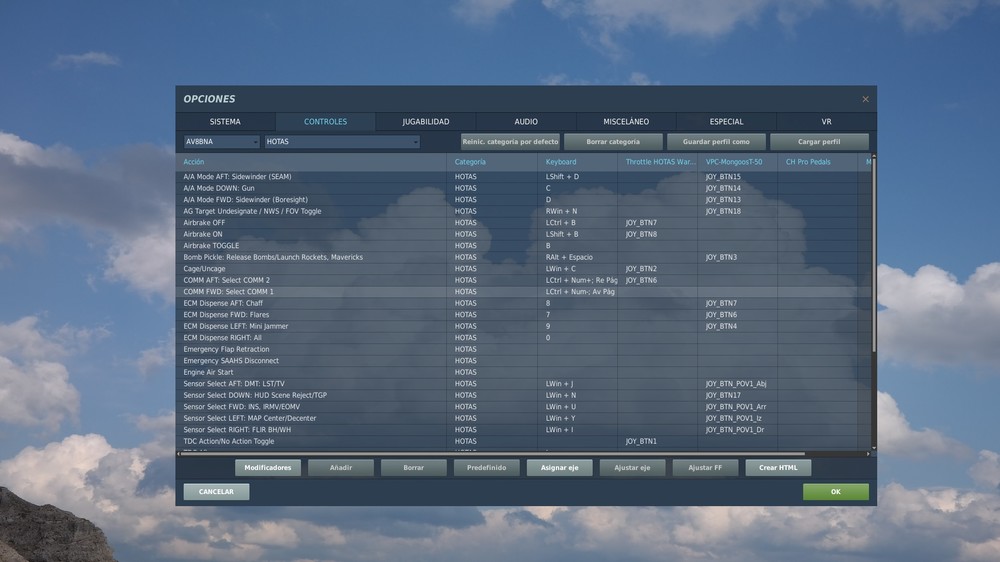This screenshot has width=1000, height=562.
Task: Click the Ajustar FF button
Action: 705,468
